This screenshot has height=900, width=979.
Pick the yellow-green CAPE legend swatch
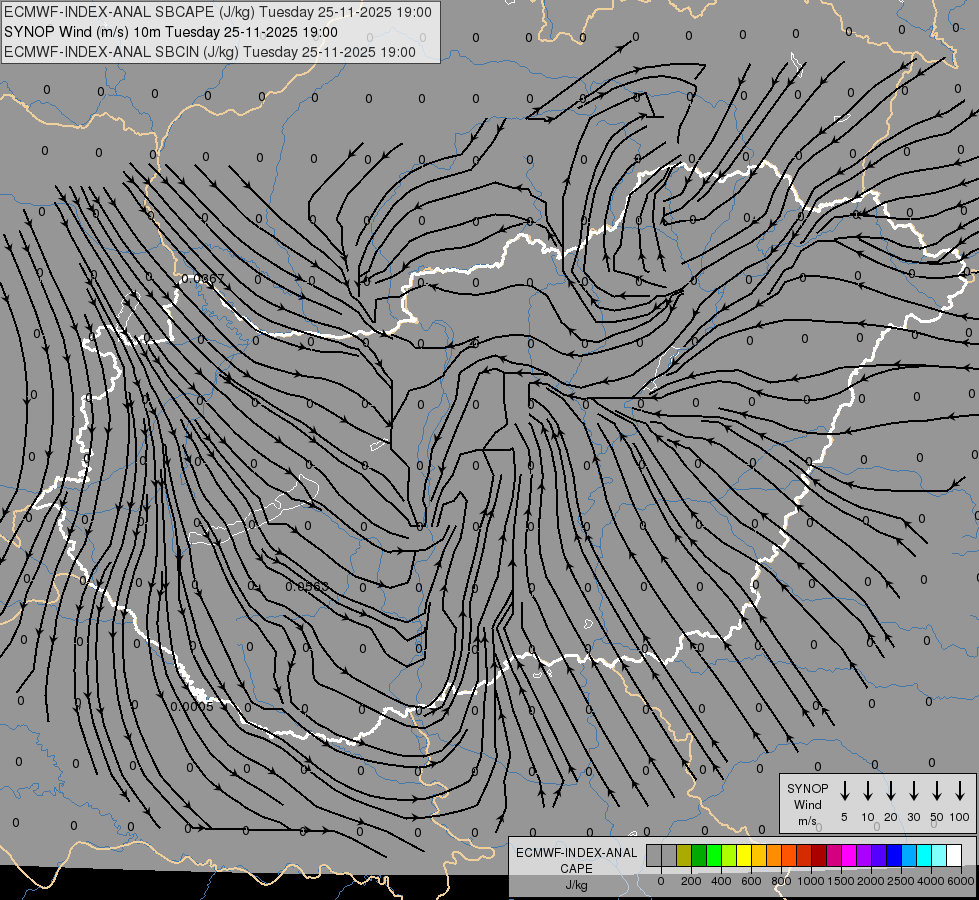coord(729,855)
